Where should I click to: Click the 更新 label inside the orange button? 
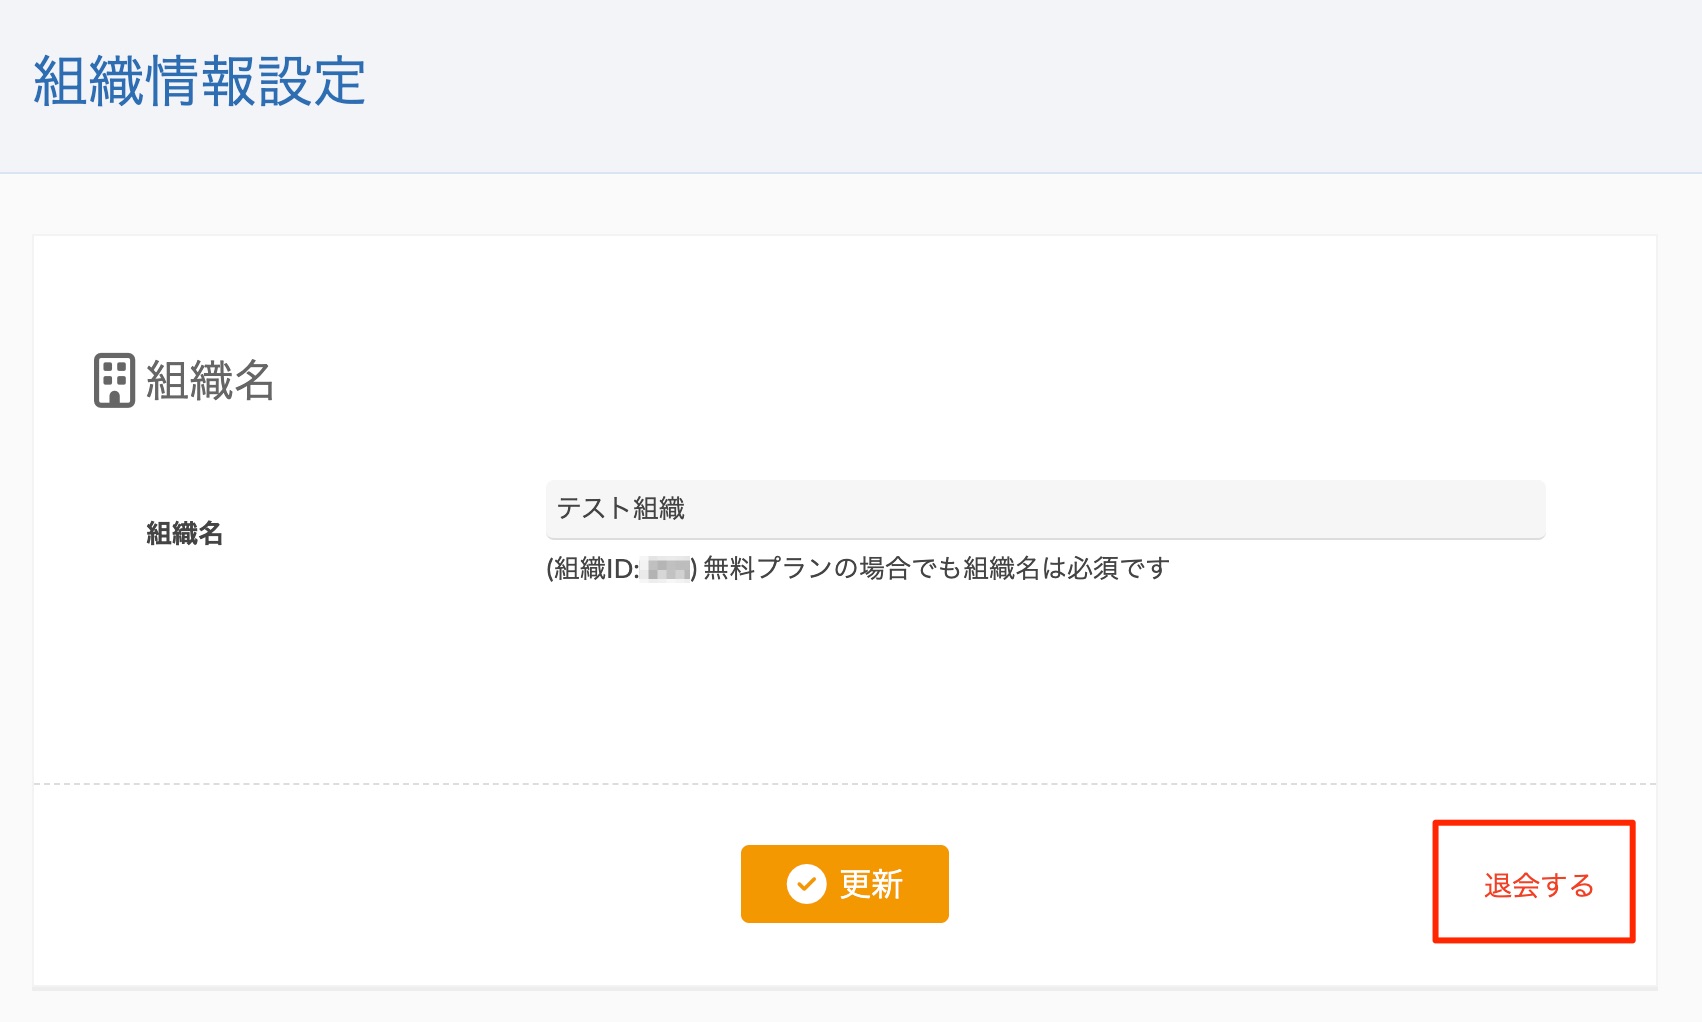click(871, 884)
